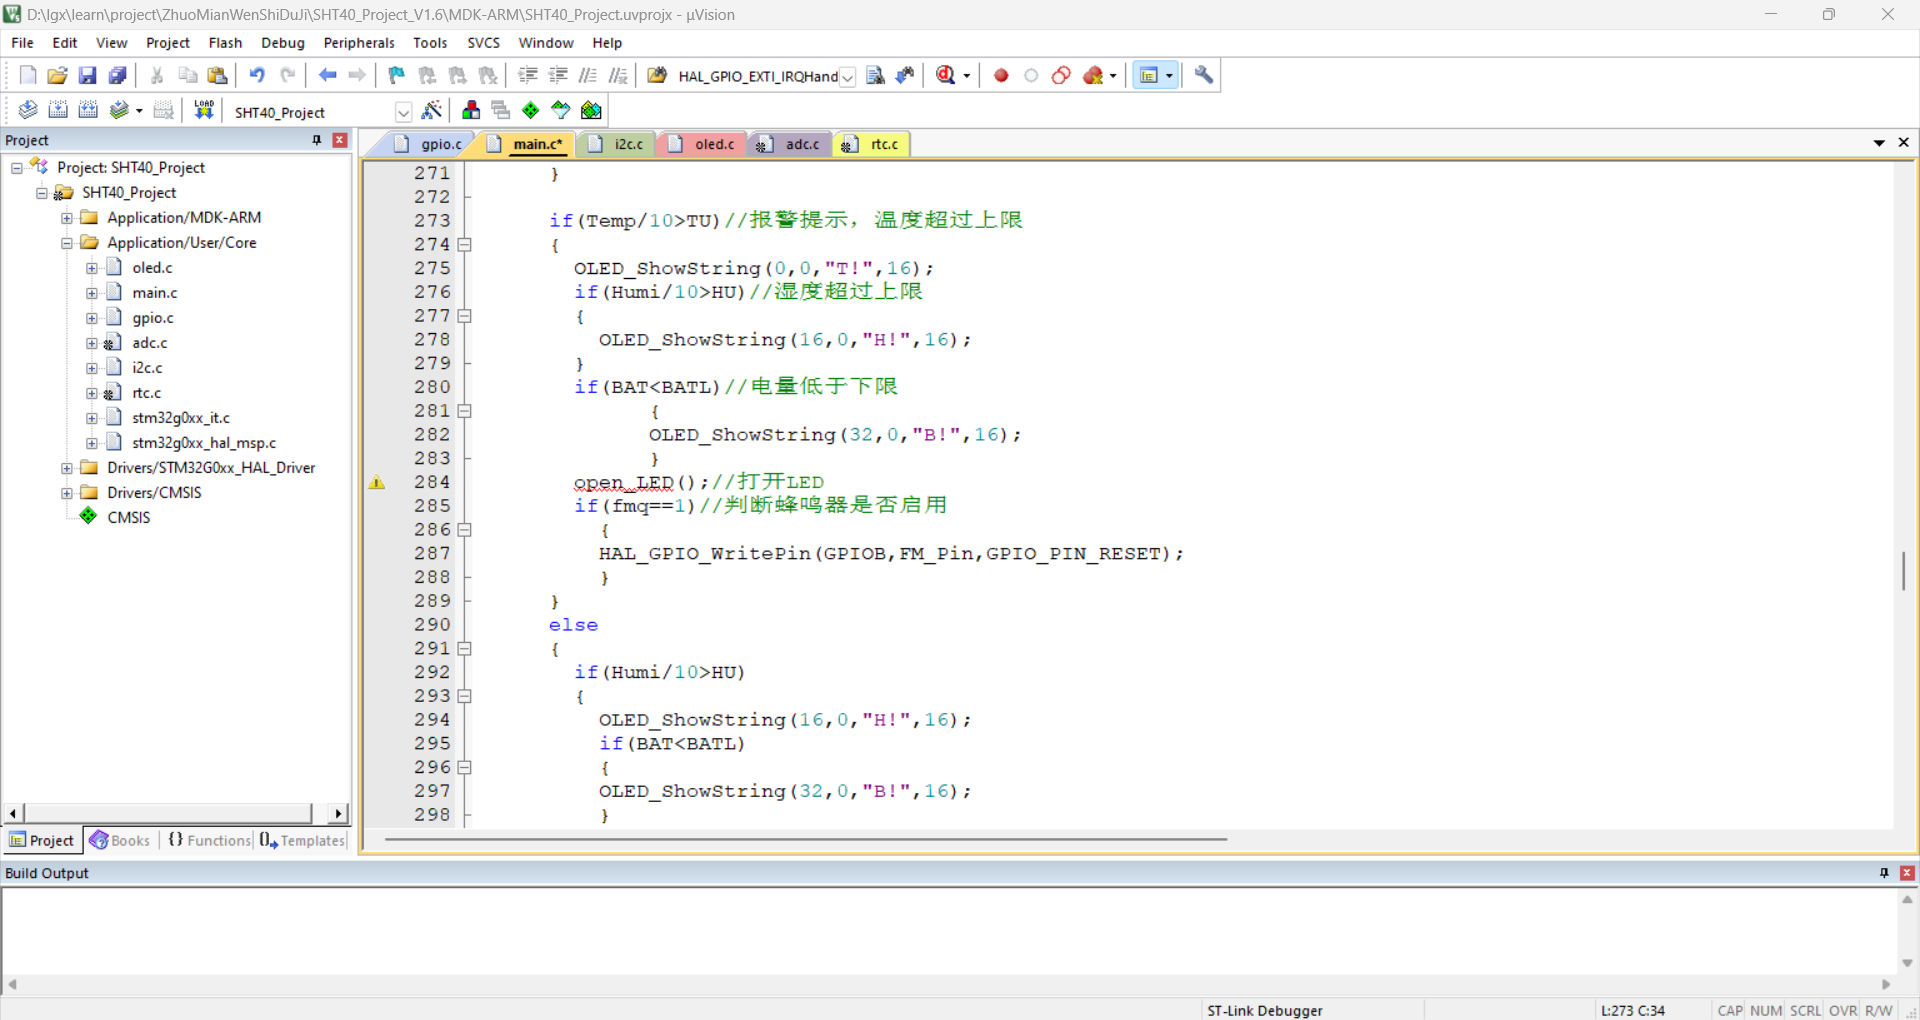
Task: Start the debug session
Action: point(946,75)
